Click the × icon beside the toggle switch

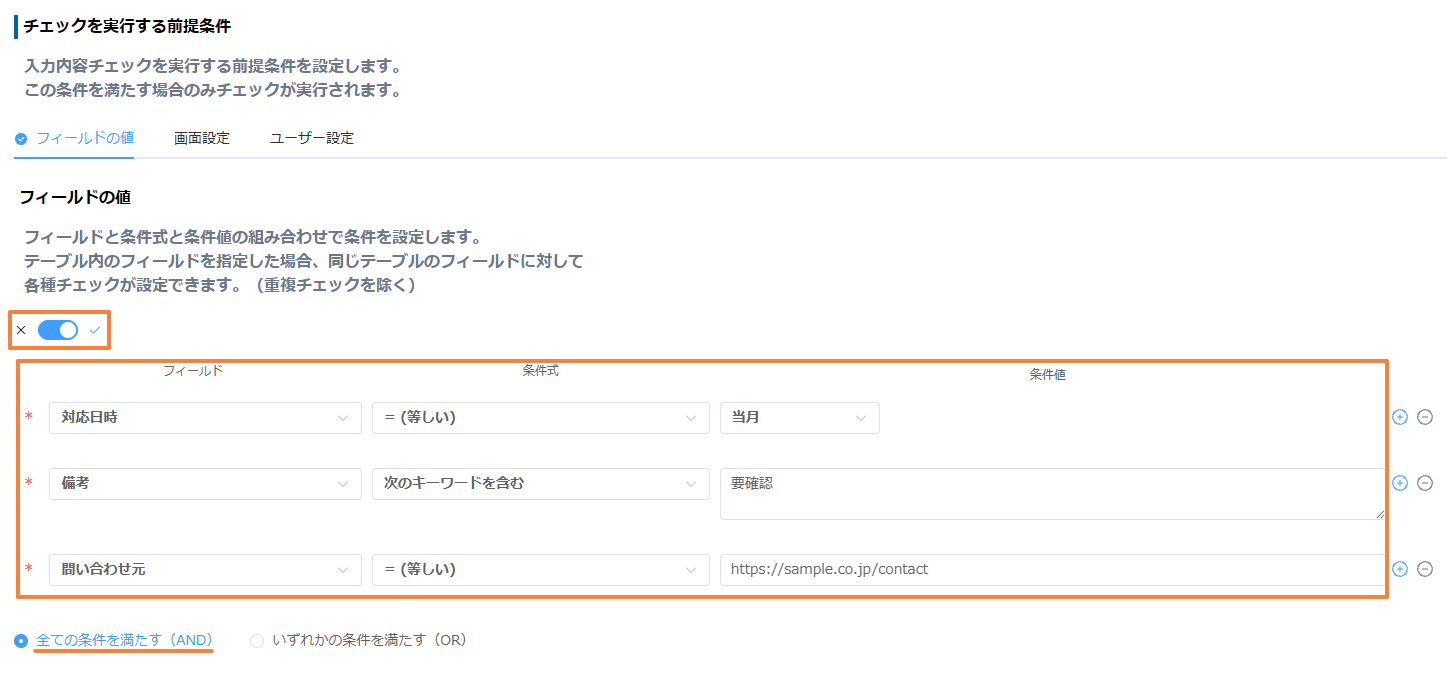coord(21,330)
